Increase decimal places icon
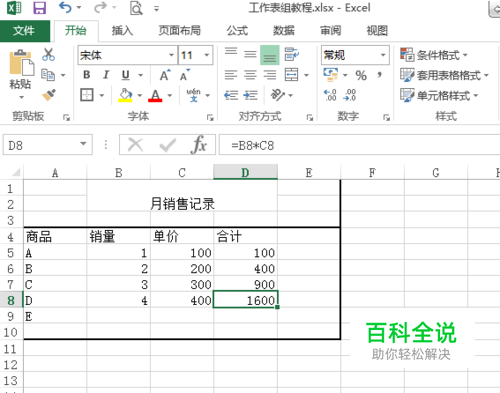This screenshot has height=393, width=500. tap(330, 95)
